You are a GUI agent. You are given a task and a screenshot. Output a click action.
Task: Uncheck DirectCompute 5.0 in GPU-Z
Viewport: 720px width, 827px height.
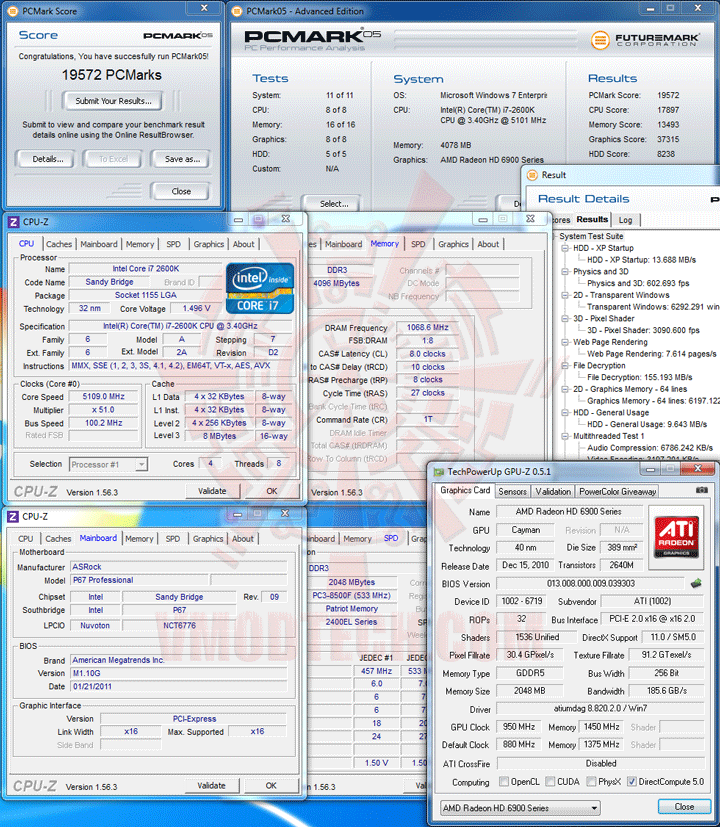(x=631, y=782)
